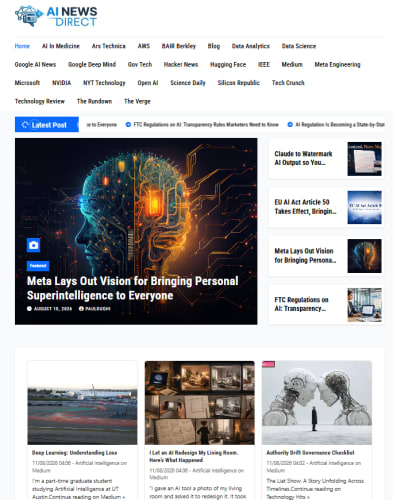Open article Authority Drift Governance Checklist
Image resolution: width=393 pixels, height=500 pixels.
coord(310,453)
